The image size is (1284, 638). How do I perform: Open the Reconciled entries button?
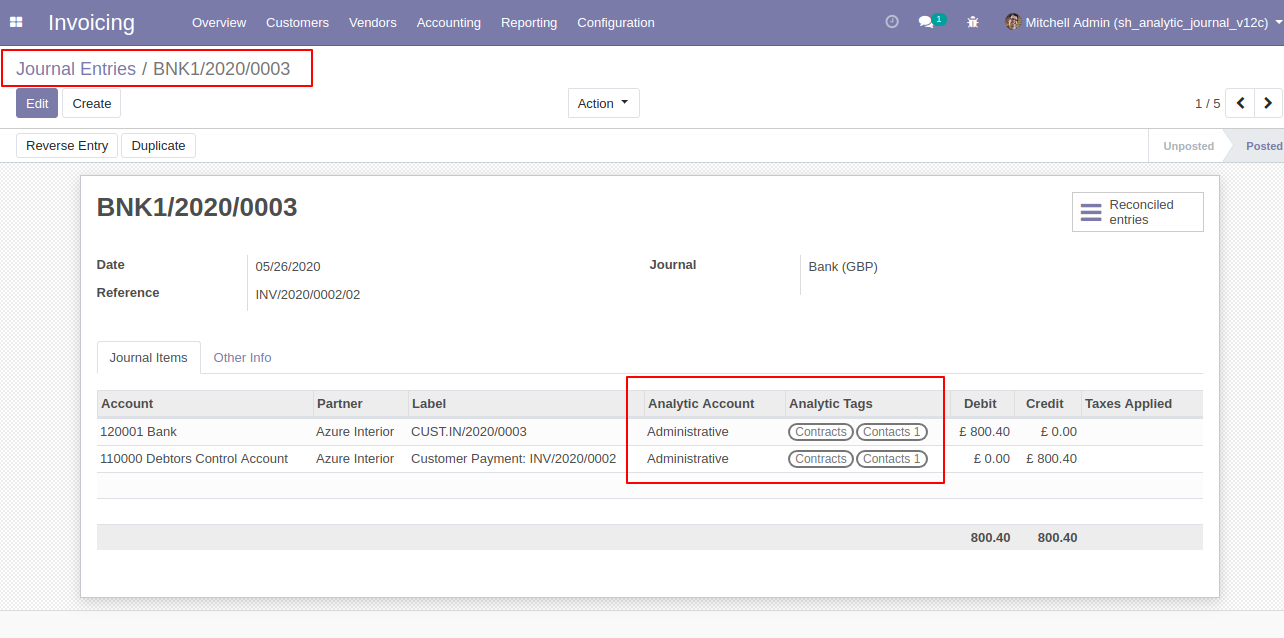pyautogui.click(x=1138, y=212)
